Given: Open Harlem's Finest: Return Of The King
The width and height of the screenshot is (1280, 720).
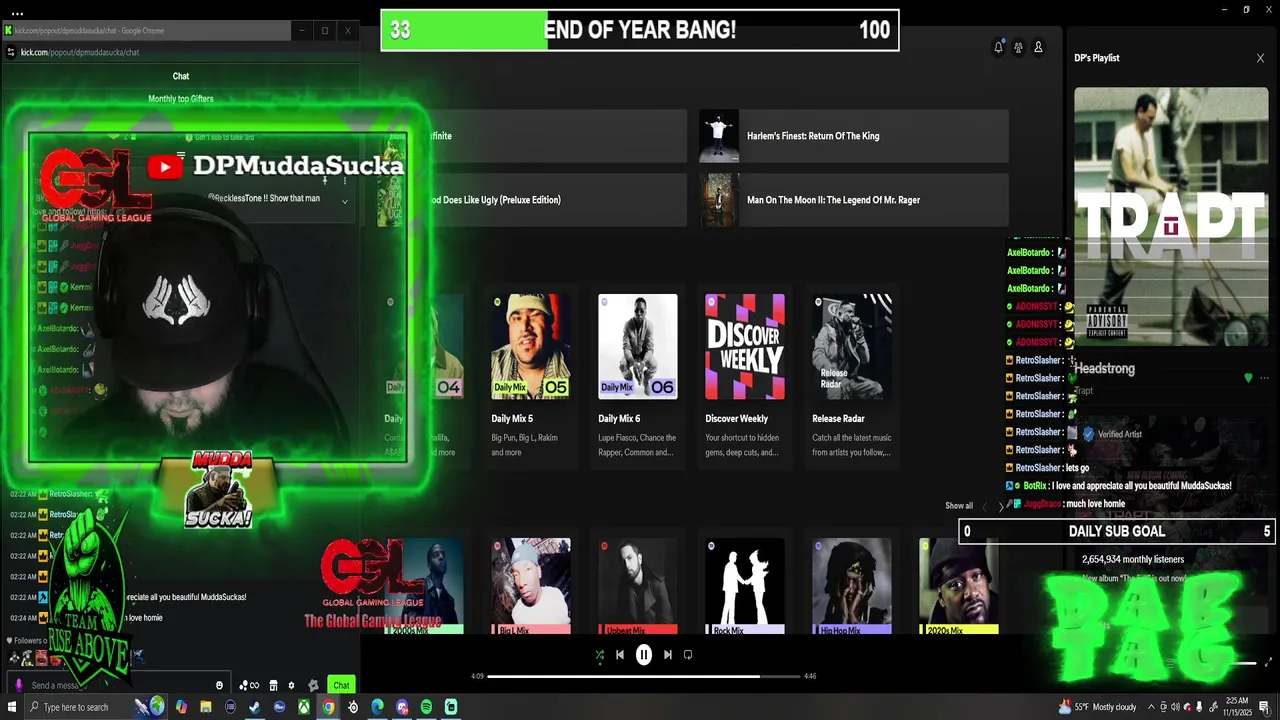Looking at the screenshot, I should [x=853, y=136].
